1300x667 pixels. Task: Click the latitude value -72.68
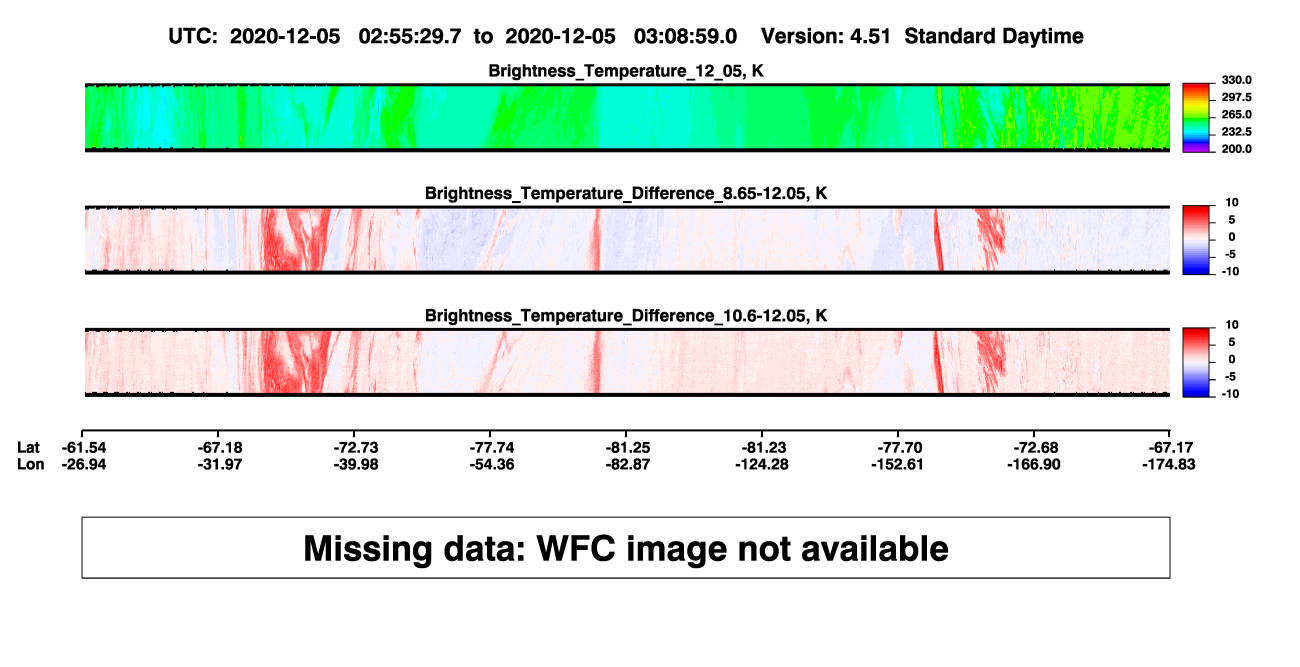(x=1036, y=446)
